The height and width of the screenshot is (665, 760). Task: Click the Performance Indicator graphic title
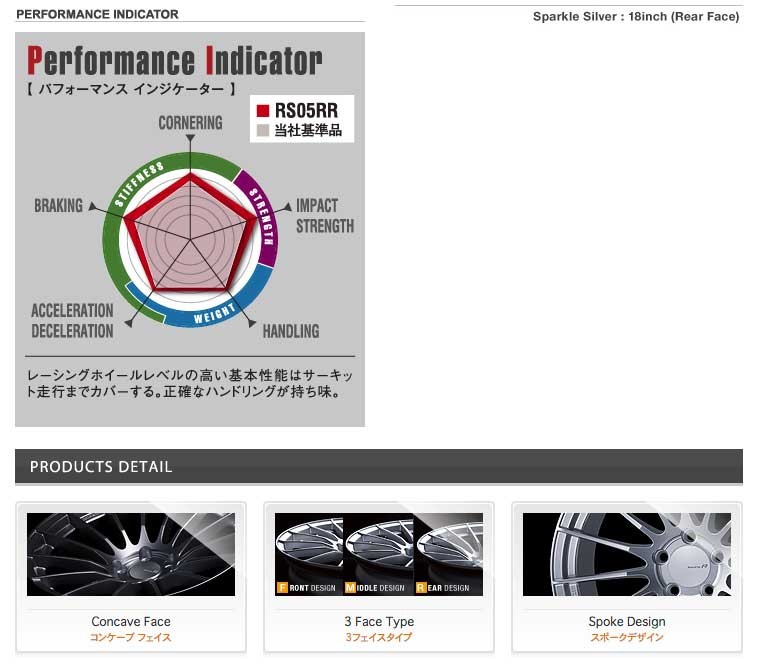[175, 61]
